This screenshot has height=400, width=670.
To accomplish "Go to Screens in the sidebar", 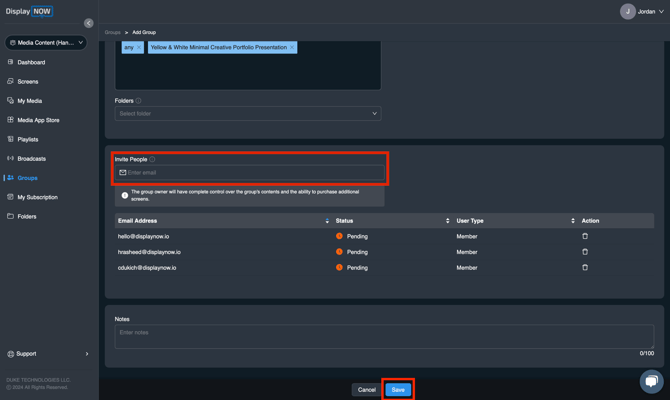I will pyautogui.click(x=28, y=82).
